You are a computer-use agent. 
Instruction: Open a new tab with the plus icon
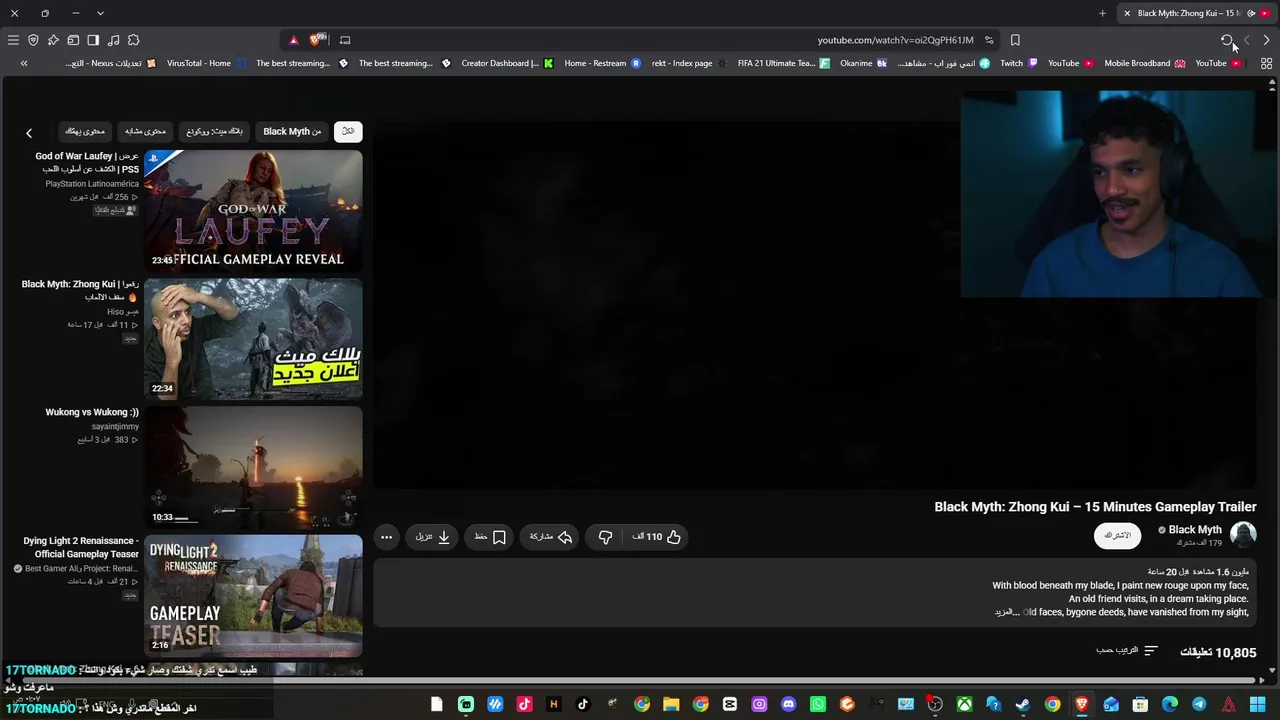[1102, 13]
